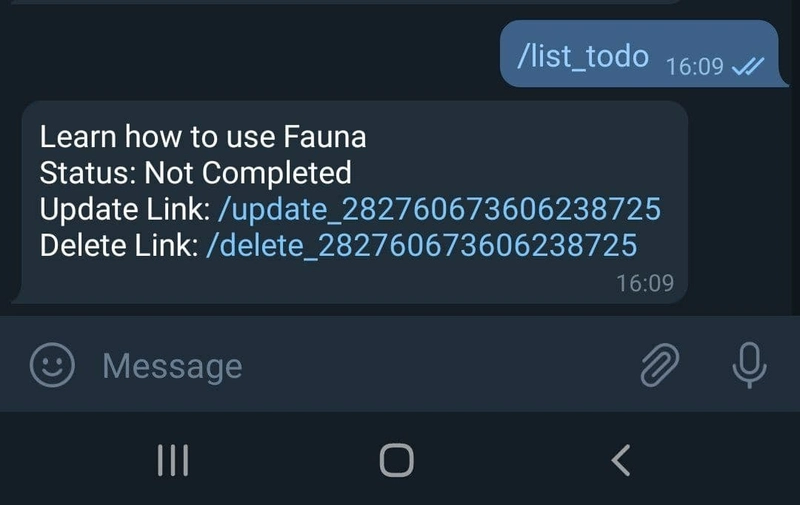Tap the microphone voice message icon
800x505 pixels.
point(749,365)
